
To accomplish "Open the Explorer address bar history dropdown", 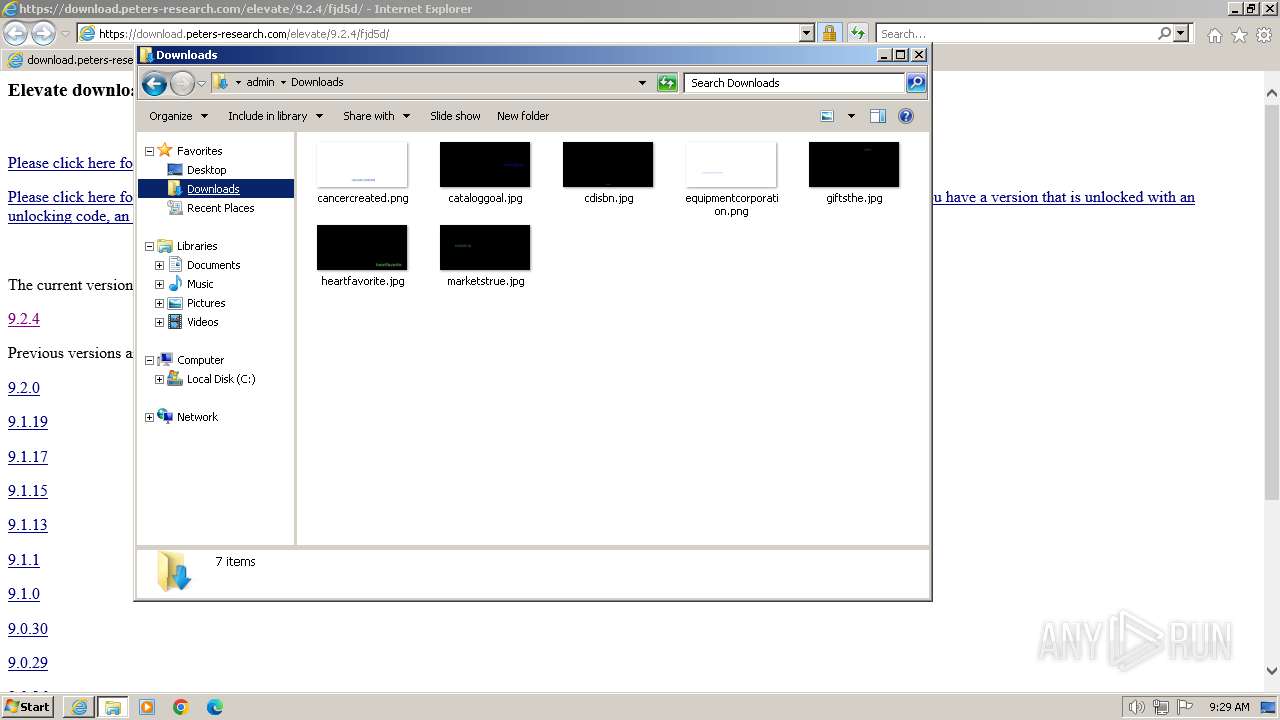I will [642, 83].
